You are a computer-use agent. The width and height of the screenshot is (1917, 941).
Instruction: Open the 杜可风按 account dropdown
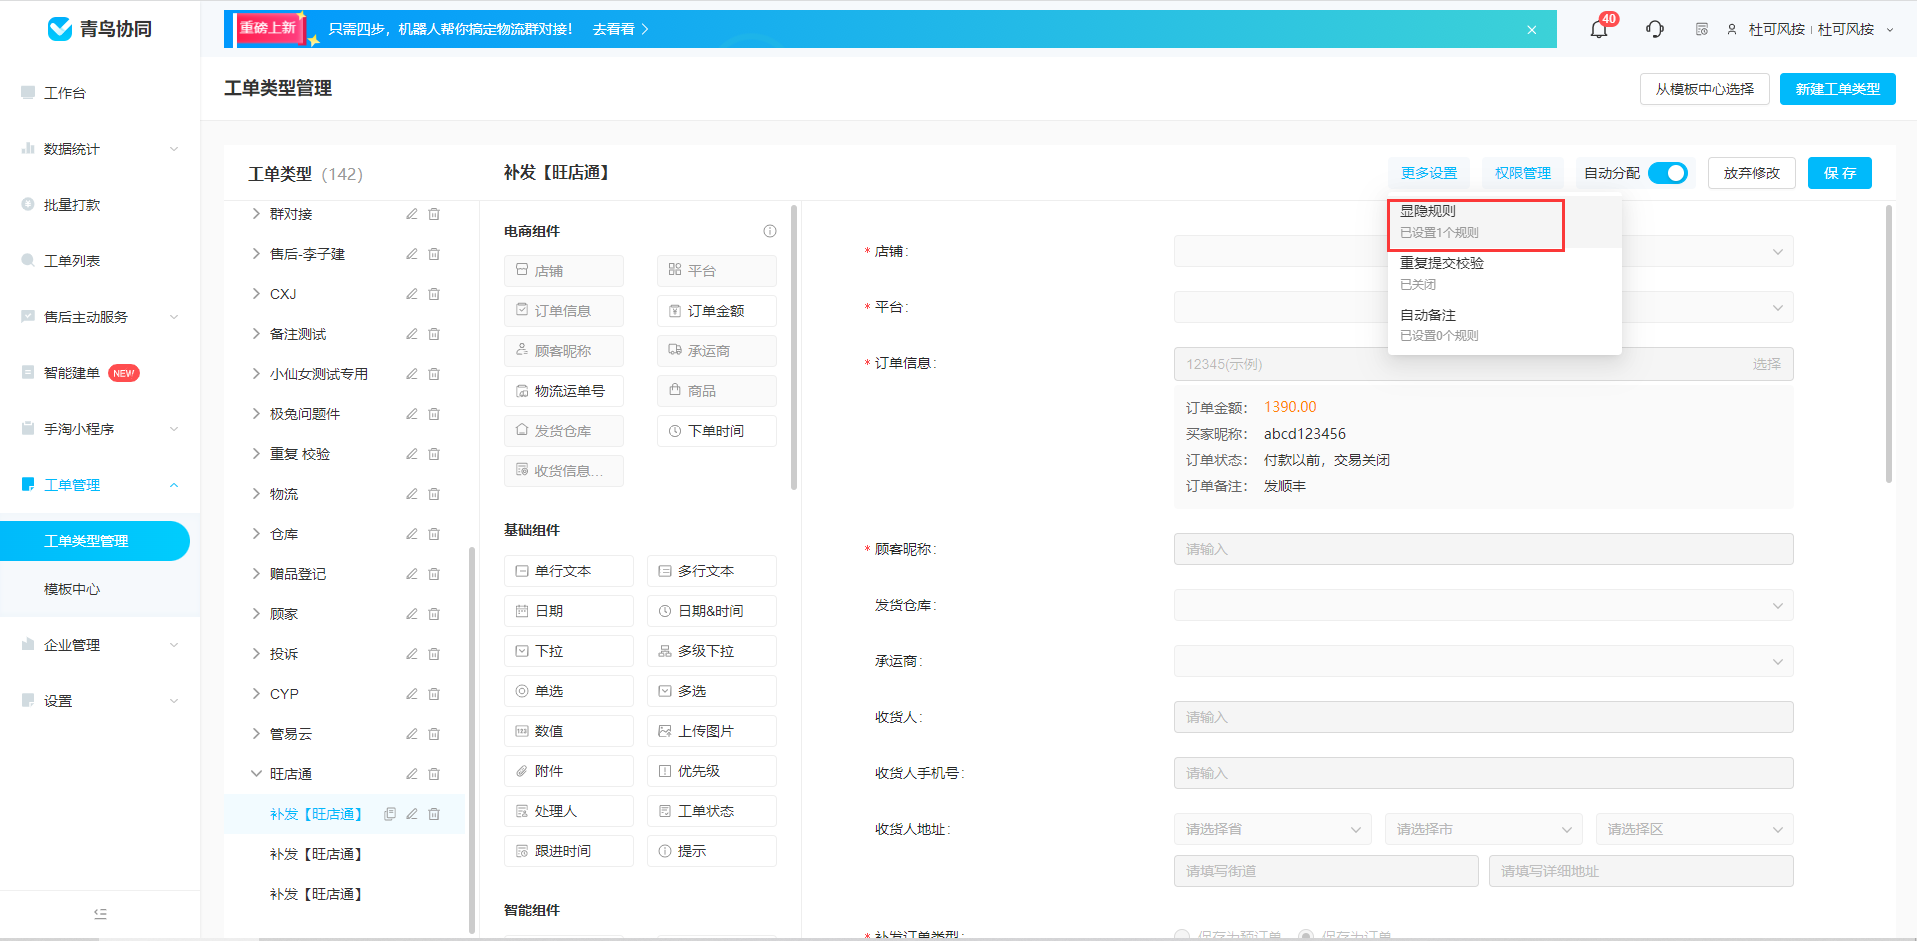tap(1813, 30)
